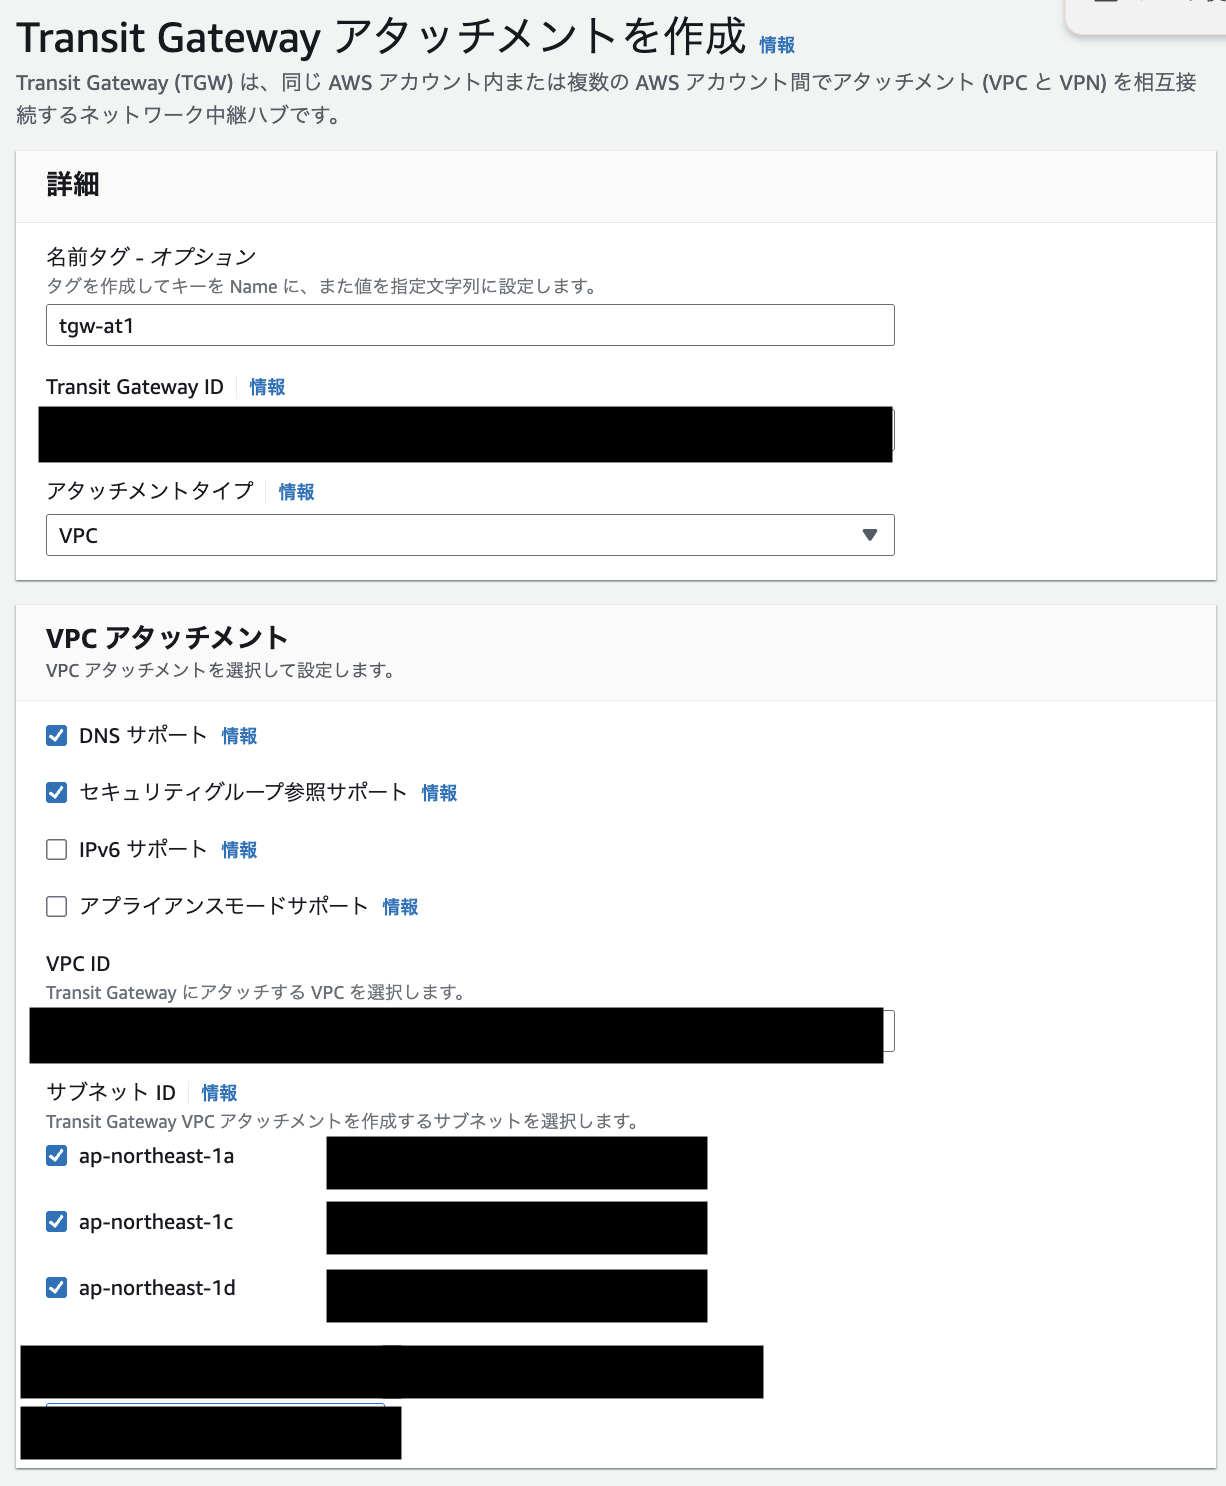Enable IPv6 サポート

57,849
